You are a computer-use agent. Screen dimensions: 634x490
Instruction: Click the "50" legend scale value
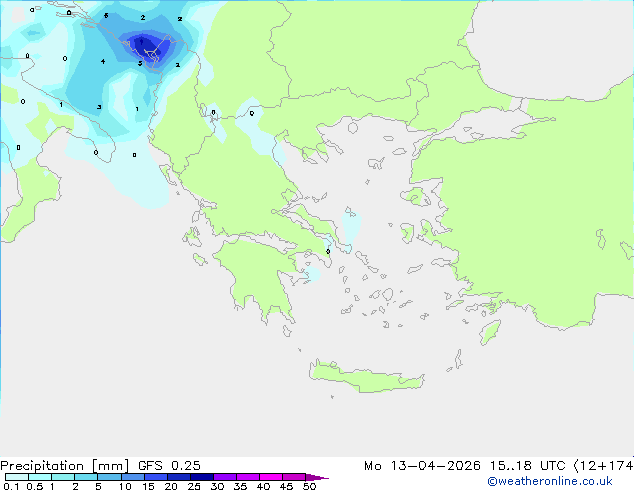click(309, 486)
